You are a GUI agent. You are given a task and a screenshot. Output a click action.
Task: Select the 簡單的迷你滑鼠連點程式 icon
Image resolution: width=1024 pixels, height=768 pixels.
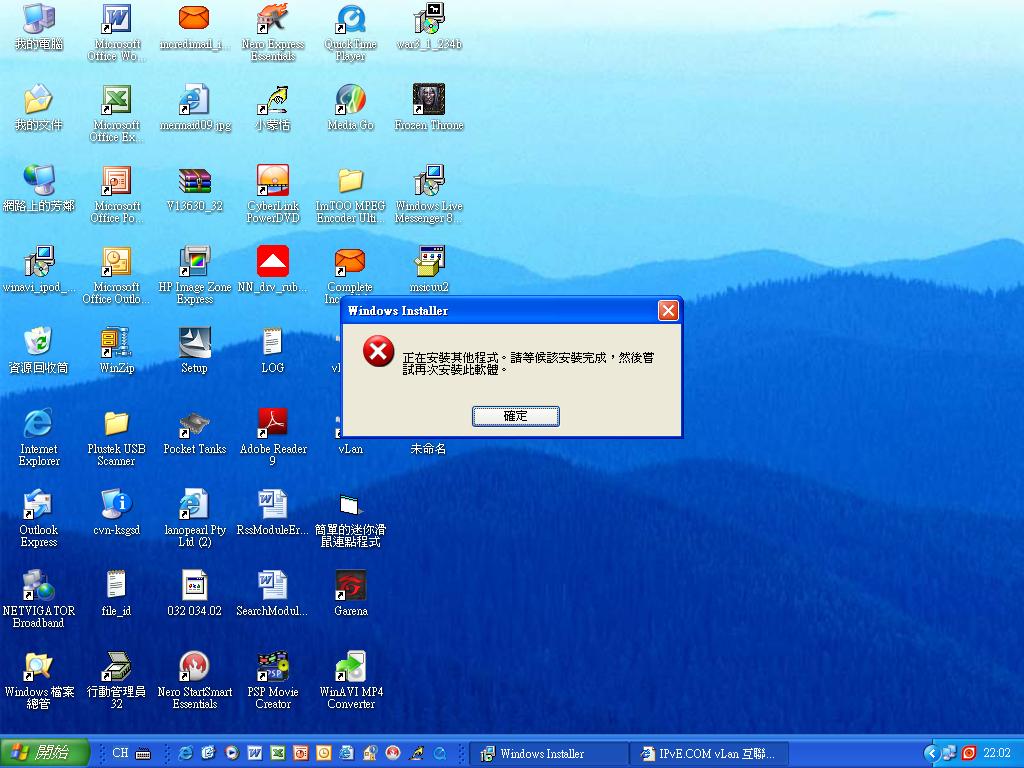(351, 519)
